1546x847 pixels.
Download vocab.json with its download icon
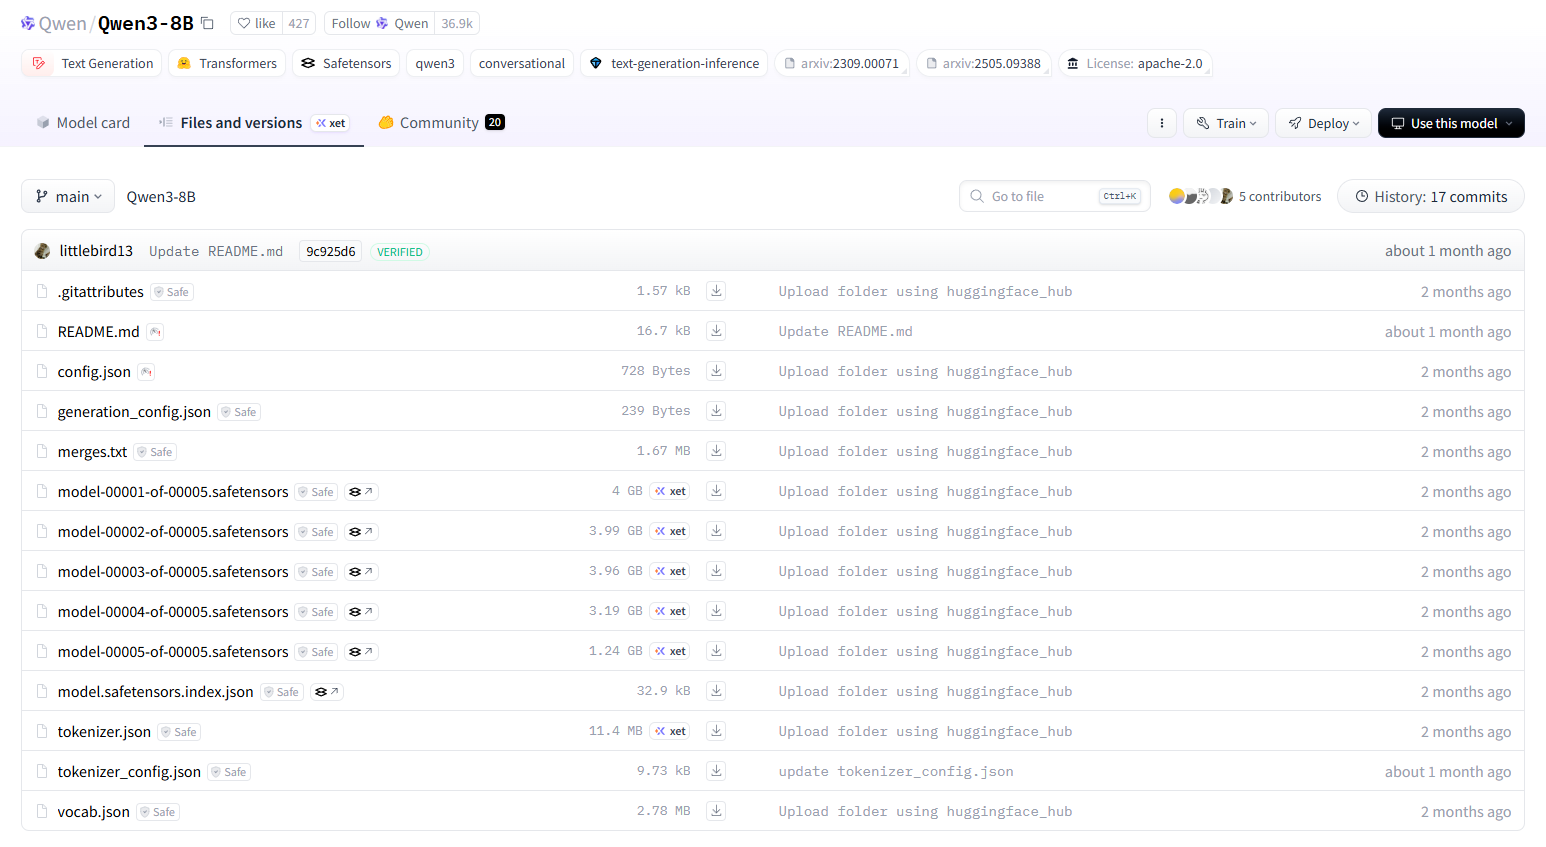716,811
